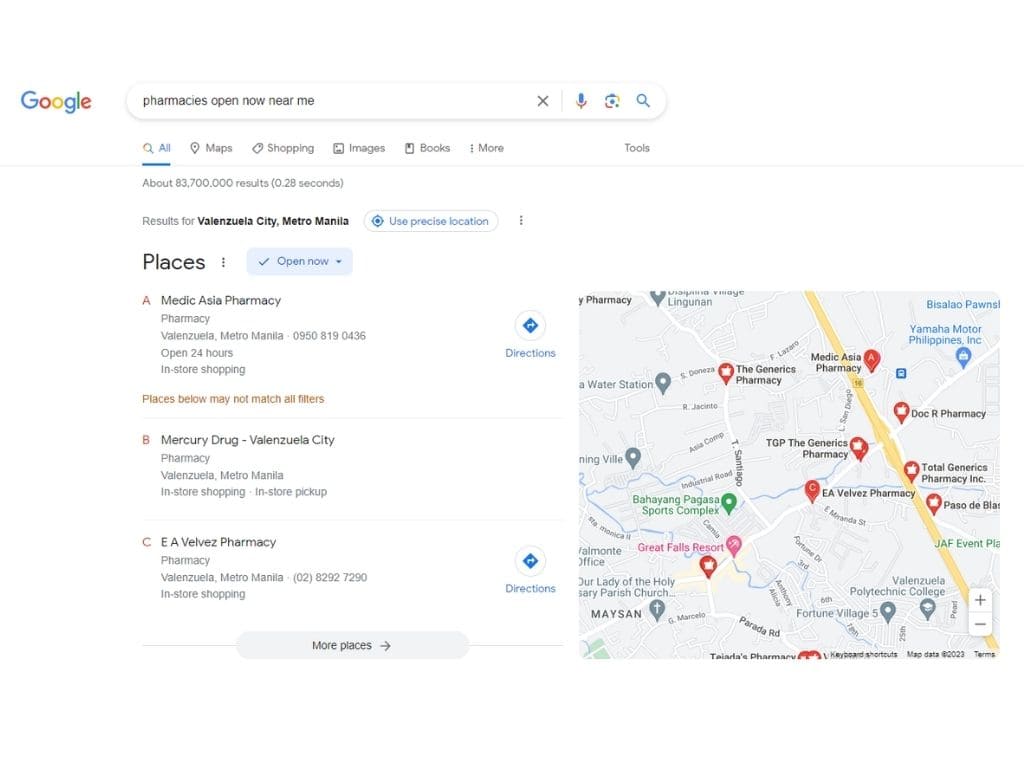
Task: Click TGP The Generics Pharmacy map pin
Action: pos(859,448)
